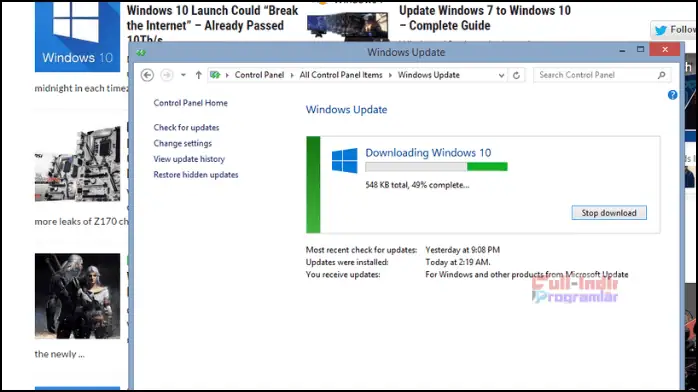698x392 pixels.
Task: Click the Windows logo beside Downloading
Action: (344, 160)
